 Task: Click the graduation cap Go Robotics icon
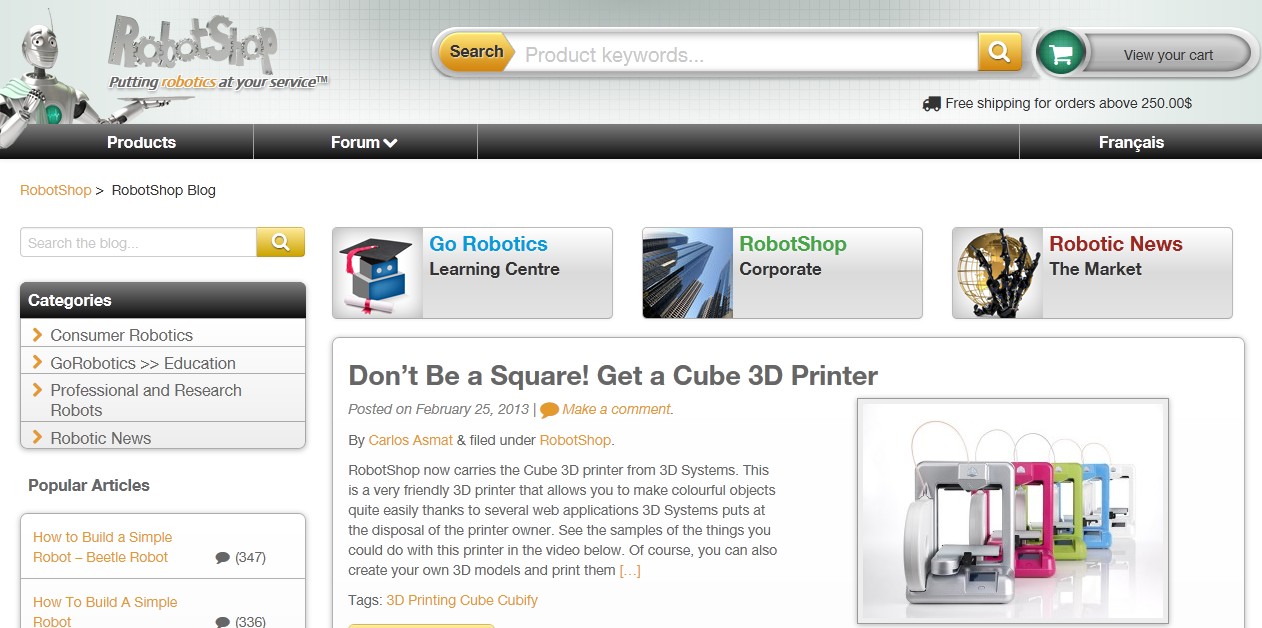click(x=377, y=273)
